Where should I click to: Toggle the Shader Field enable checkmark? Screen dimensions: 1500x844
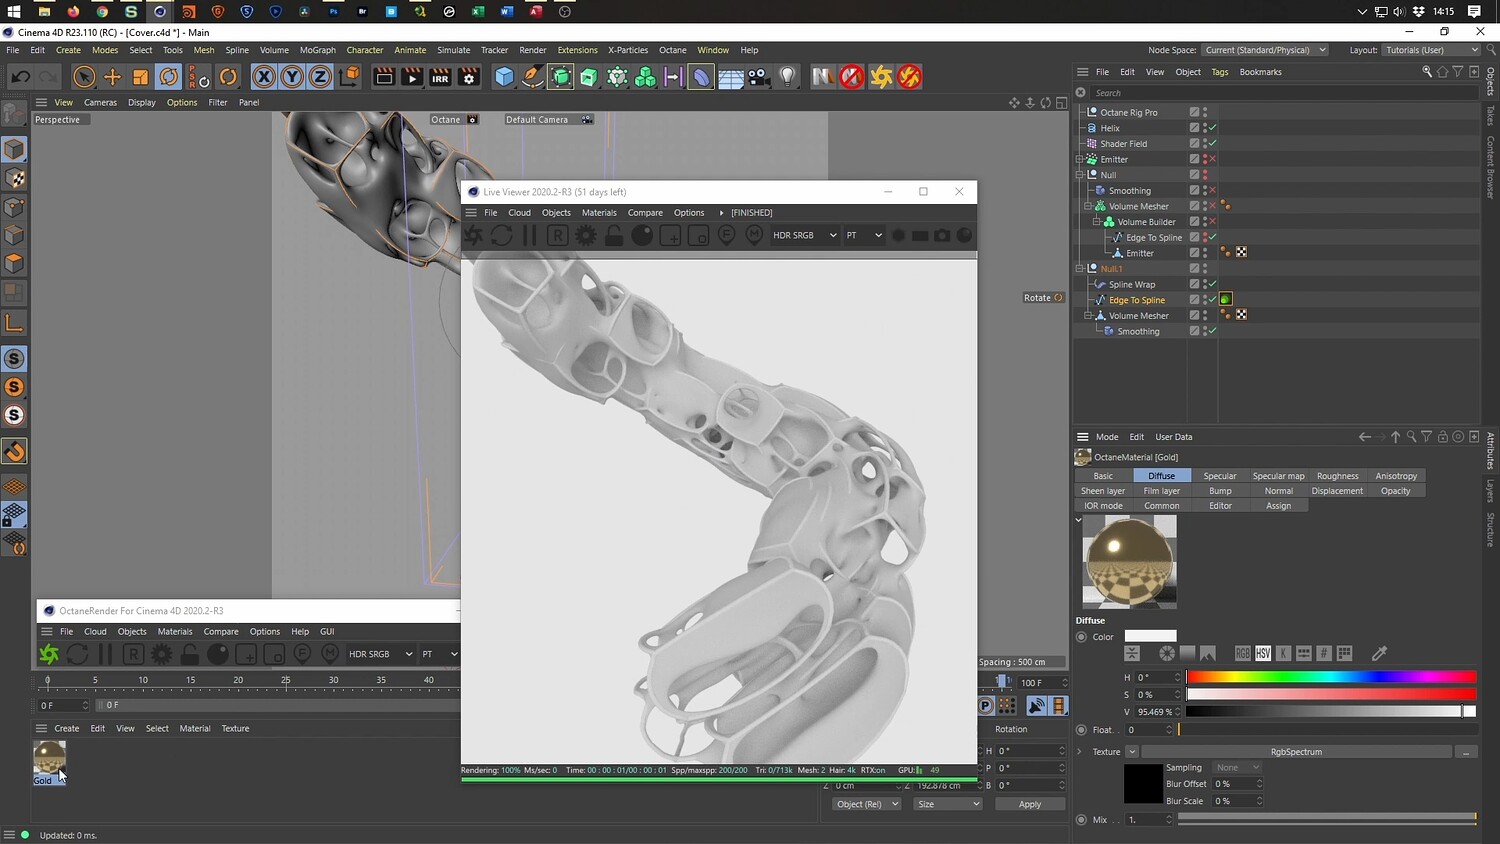1212,144
